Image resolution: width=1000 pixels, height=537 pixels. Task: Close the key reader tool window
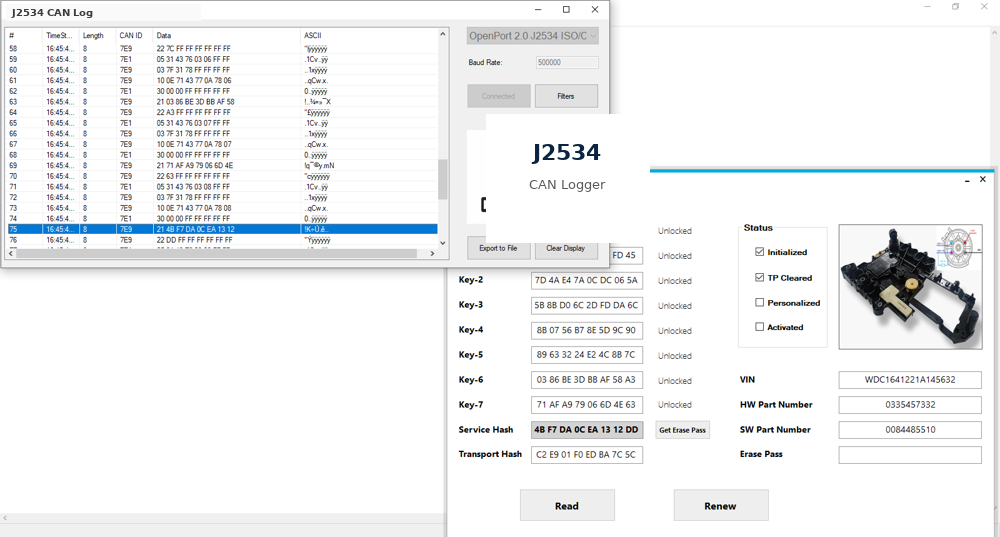click(x=983, y=180)
